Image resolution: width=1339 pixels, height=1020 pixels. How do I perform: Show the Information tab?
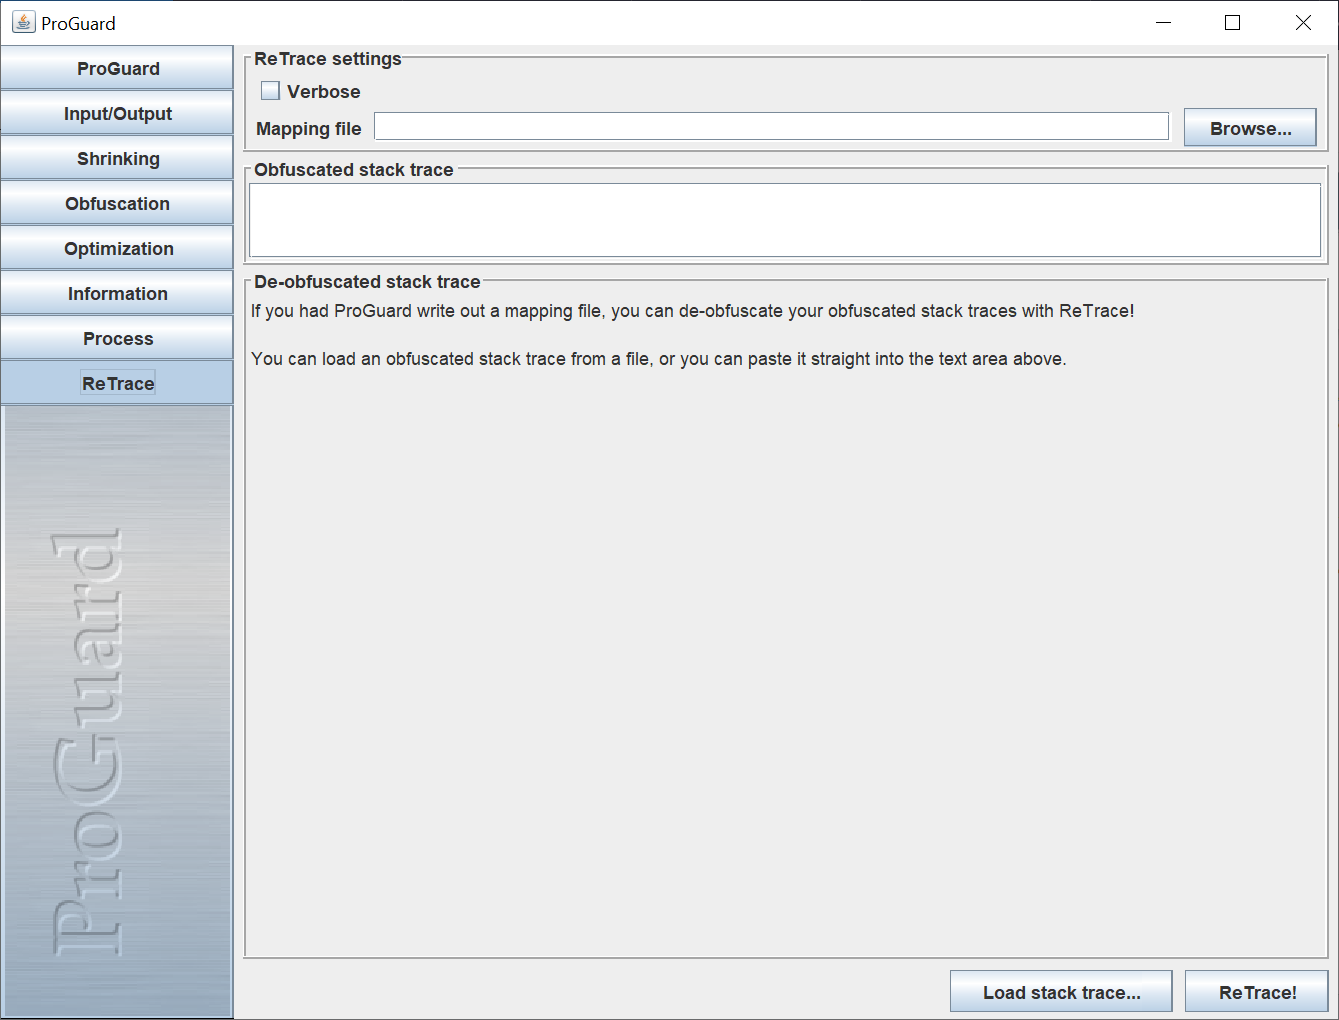click(x=117, y=293)
